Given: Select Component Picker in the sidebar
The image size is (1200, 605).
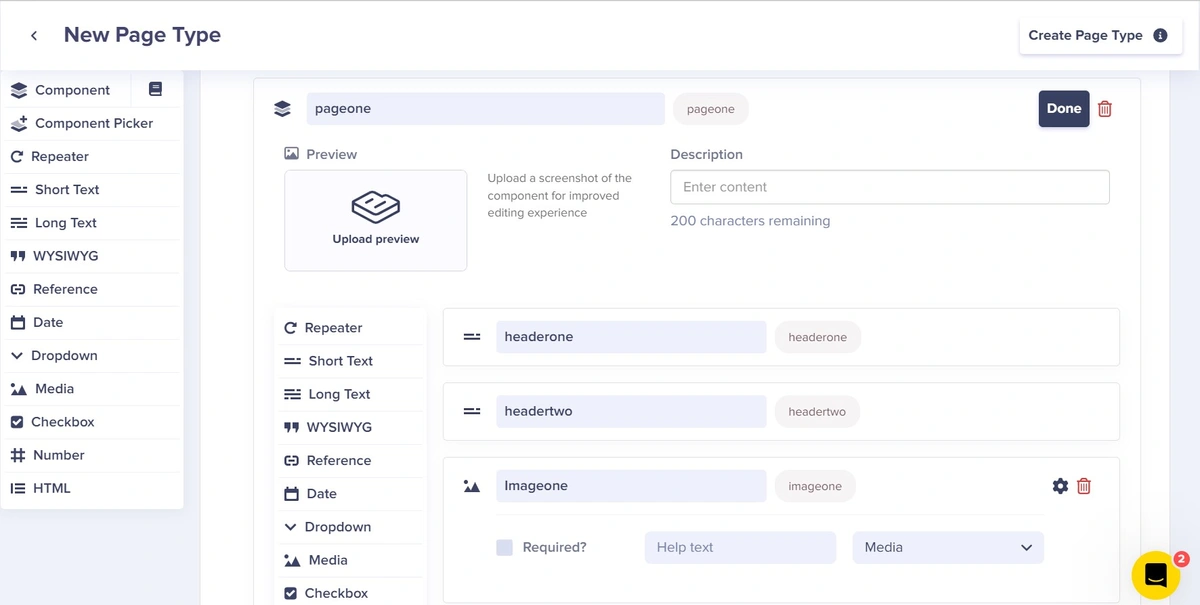Looking at the screenshot, I should [x=93, y=123].
